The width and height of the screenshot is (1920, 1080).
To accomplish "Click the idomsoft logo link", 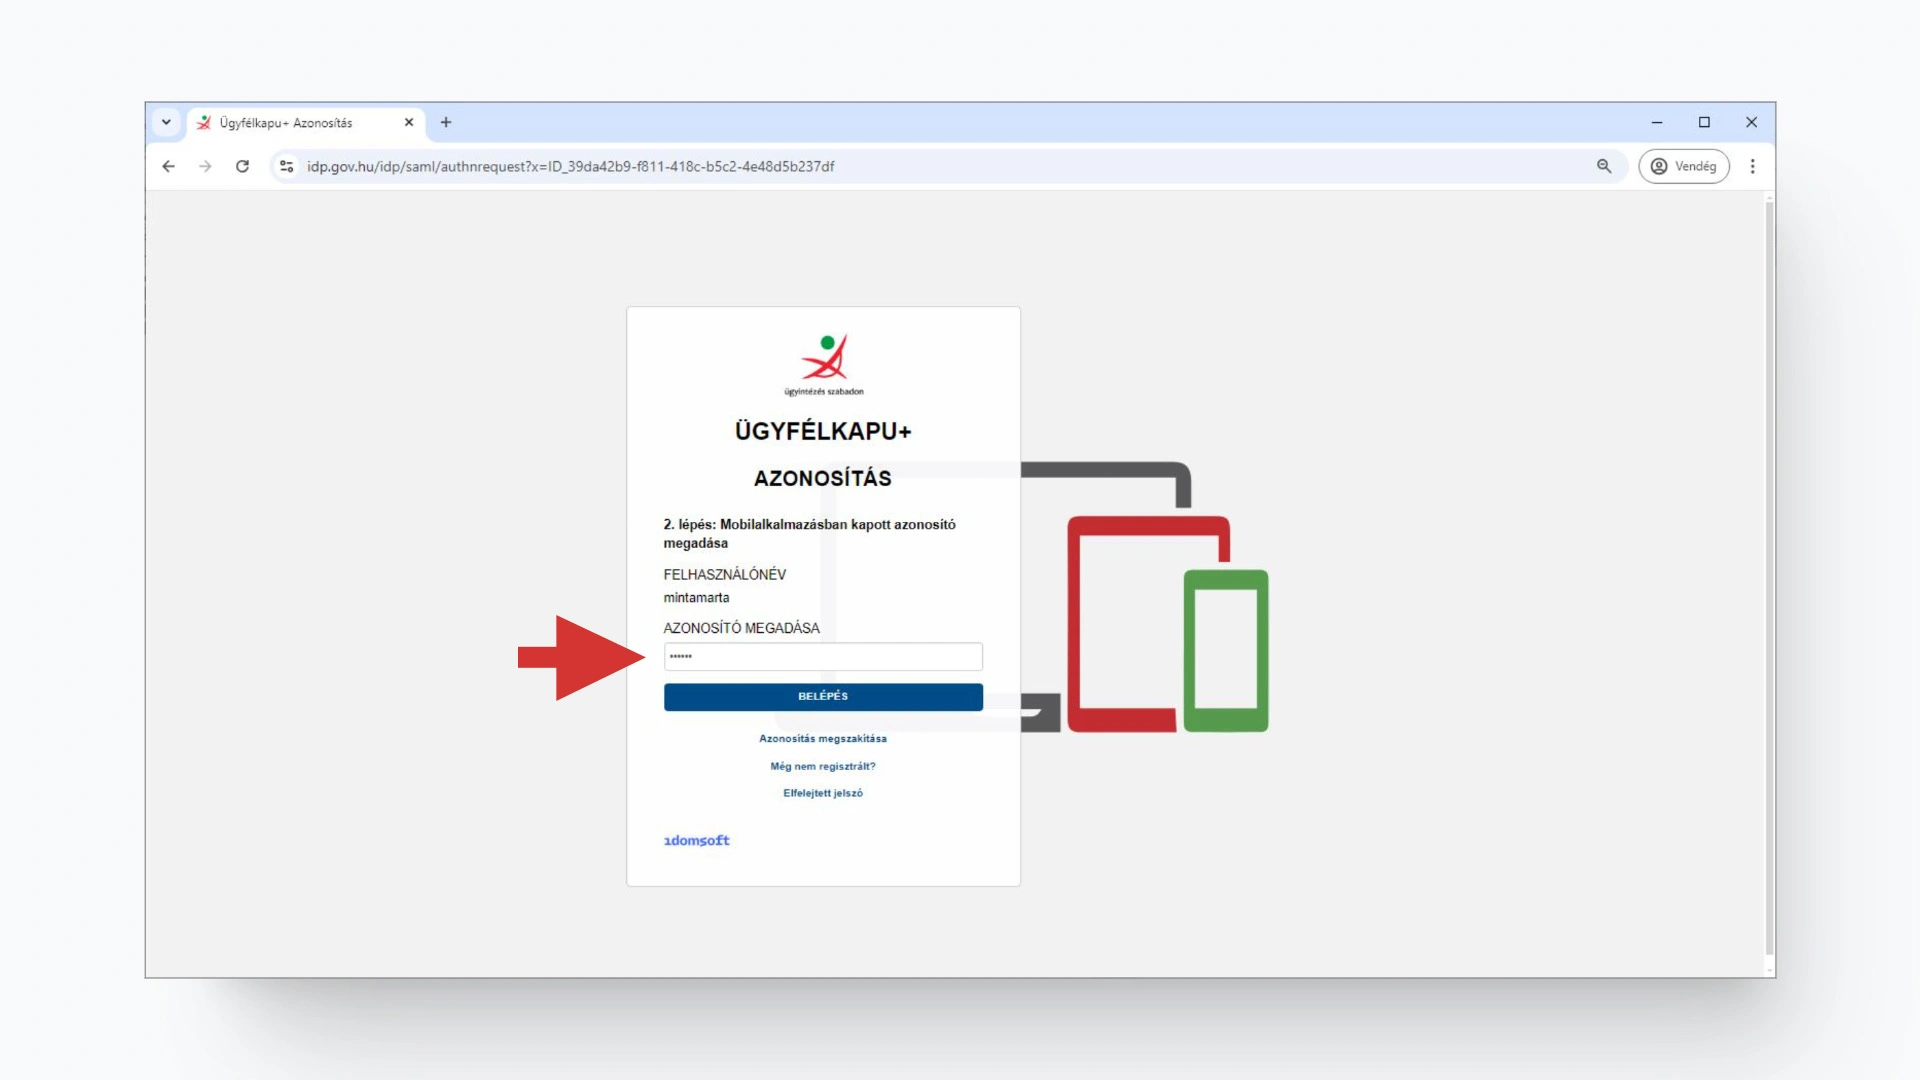I will click(697, 840).
